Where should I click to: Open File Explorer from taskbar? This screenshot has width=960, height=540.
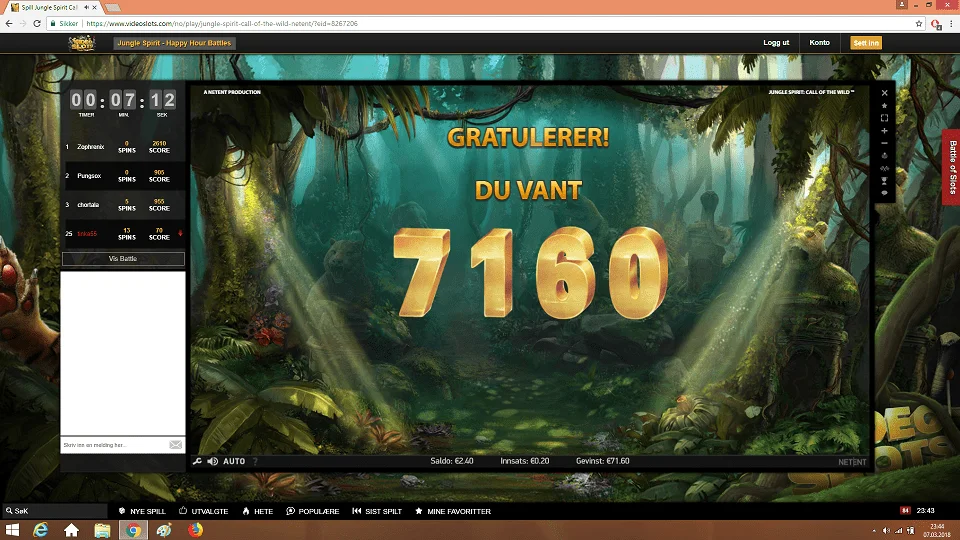tap(102, 530)
